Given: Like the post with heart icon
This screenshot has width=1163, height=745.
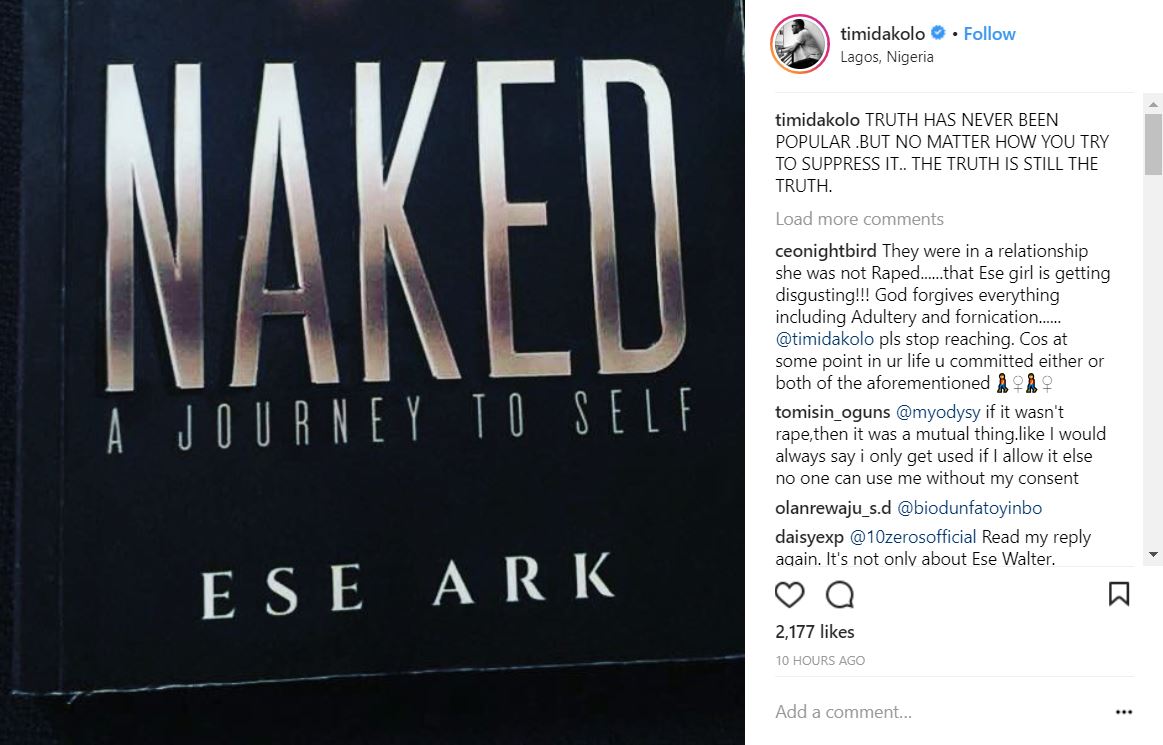Looking at the screenshot, I should 790,595.
